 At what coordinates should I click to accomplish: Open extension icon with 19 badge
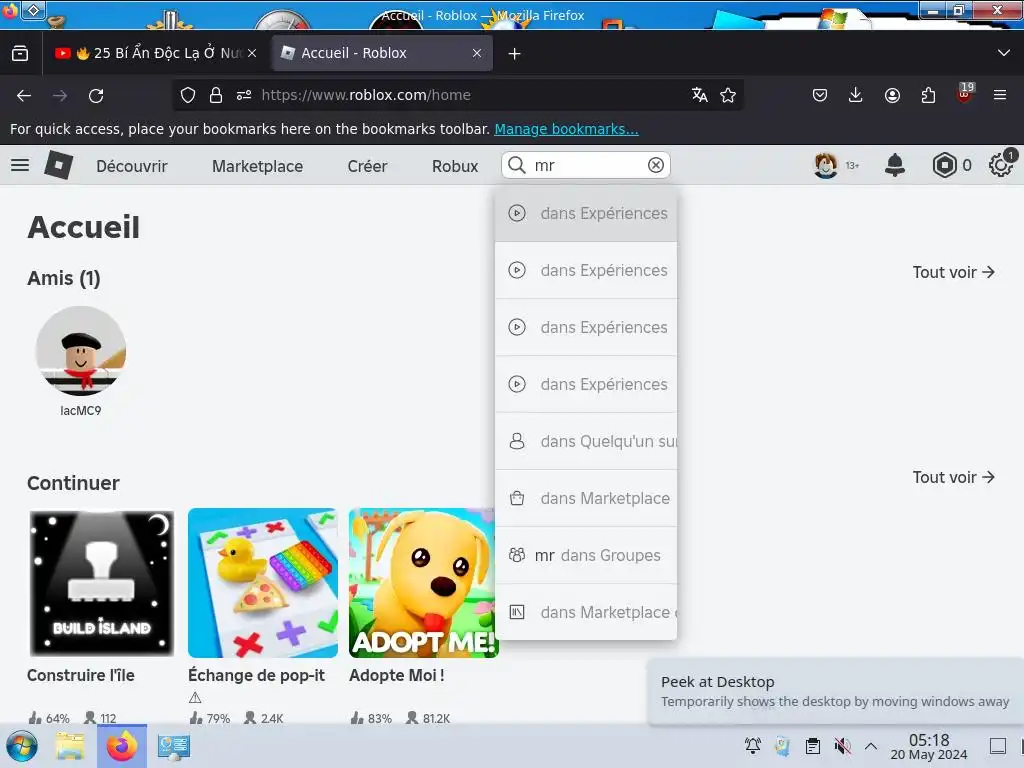[965, 93]
